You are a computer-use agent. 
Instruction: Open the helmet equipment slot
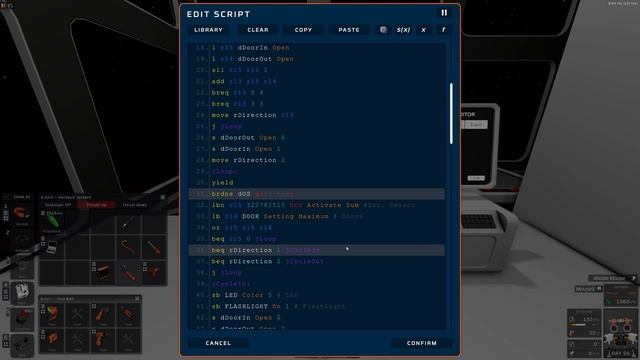tap(22, 214)
